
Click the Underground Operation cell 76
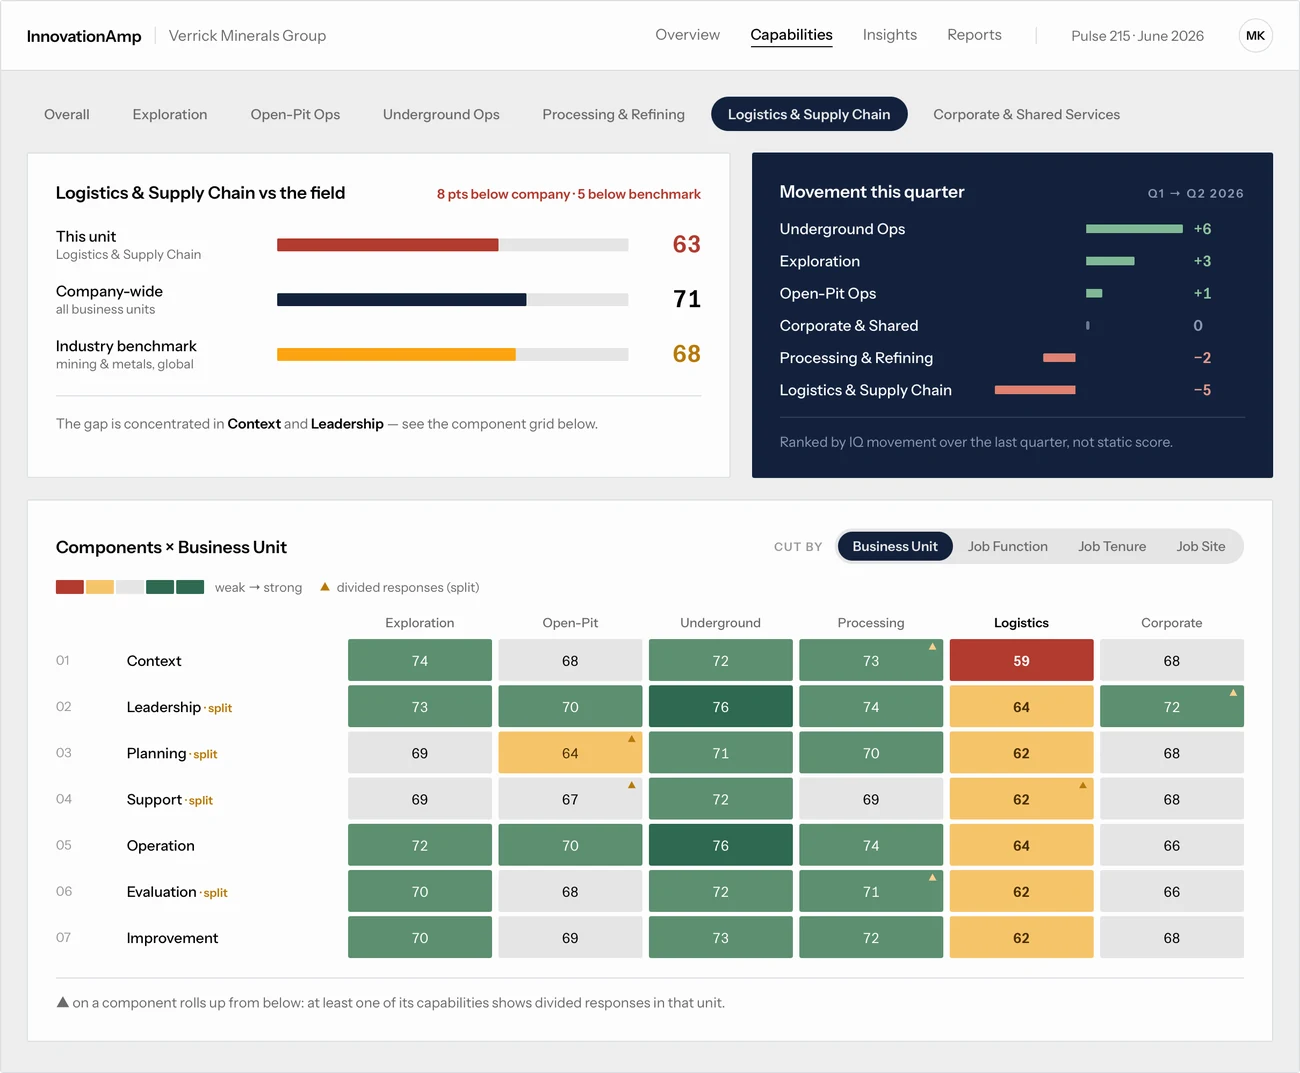(x=720, y=845)
